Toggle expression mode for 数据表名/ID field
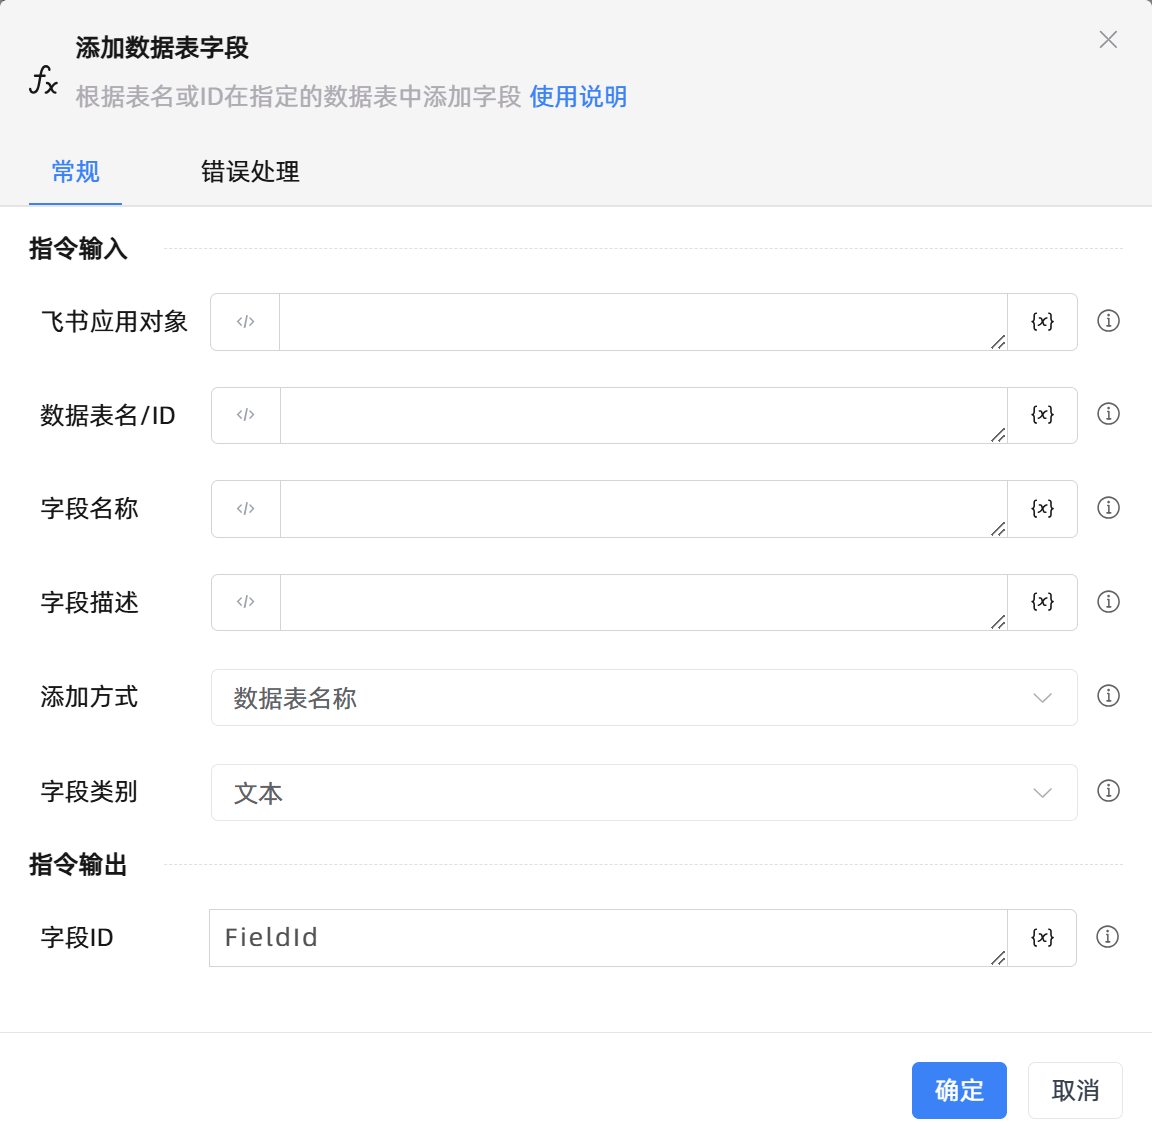Viewport: 1152px width, 1148px height. [245, 415]
